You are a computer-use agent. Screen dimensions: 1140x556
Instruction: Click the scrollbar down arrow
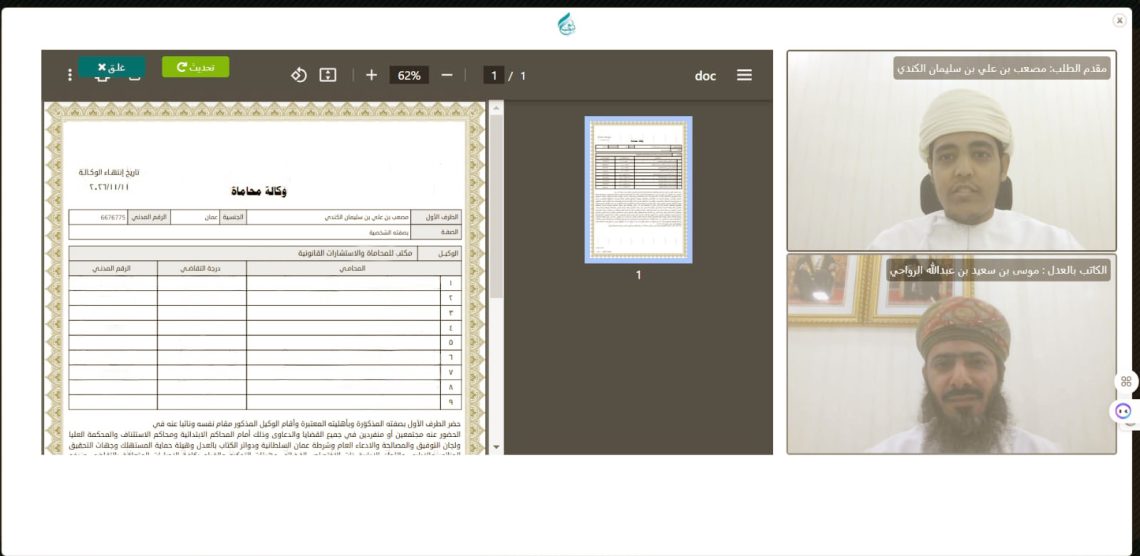pyautogui.click(x=496, y=447)
